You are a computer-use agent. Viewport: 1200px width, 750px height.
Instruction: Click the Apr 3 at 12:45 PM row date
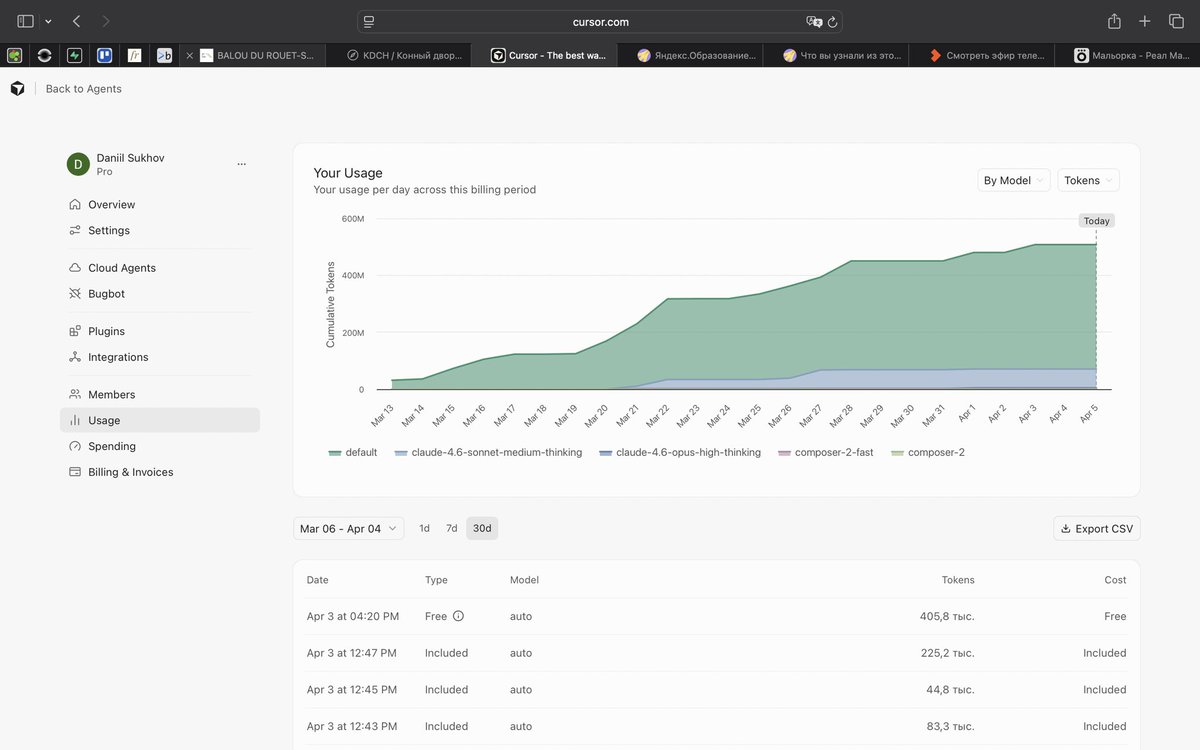(352, 690)
